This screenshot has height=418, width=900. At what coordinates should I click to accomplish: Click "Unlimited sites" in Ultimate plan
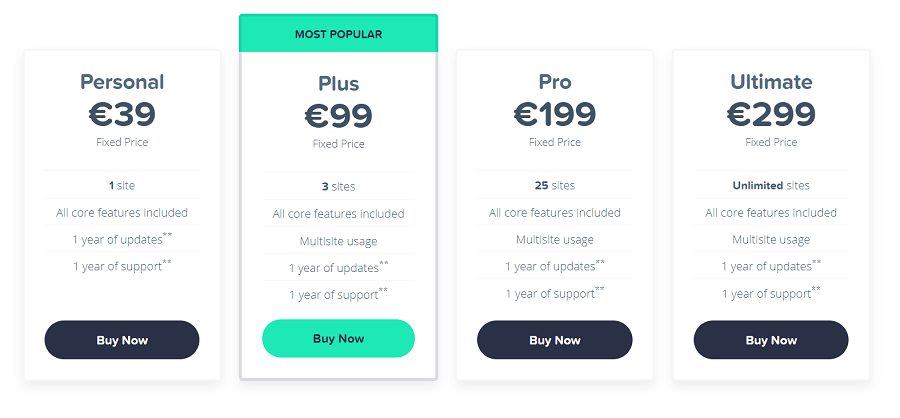771,185
